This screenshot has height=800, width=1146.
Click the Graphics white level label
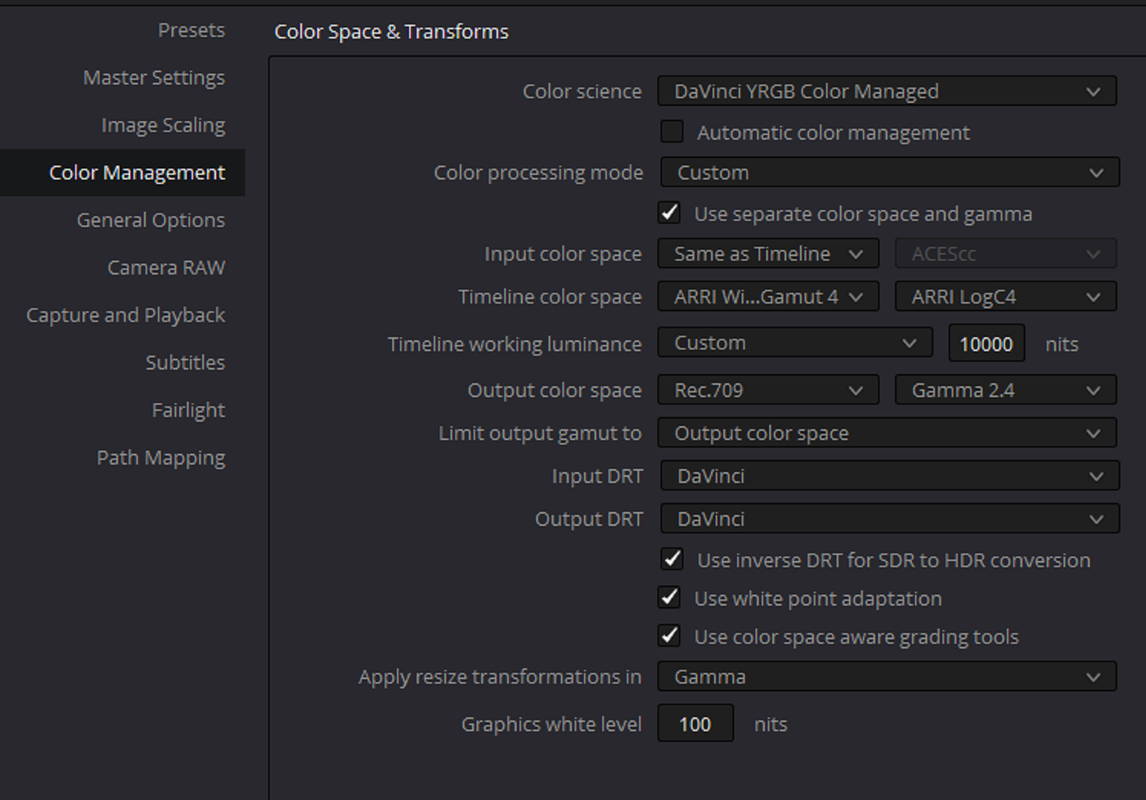point(551,724)
